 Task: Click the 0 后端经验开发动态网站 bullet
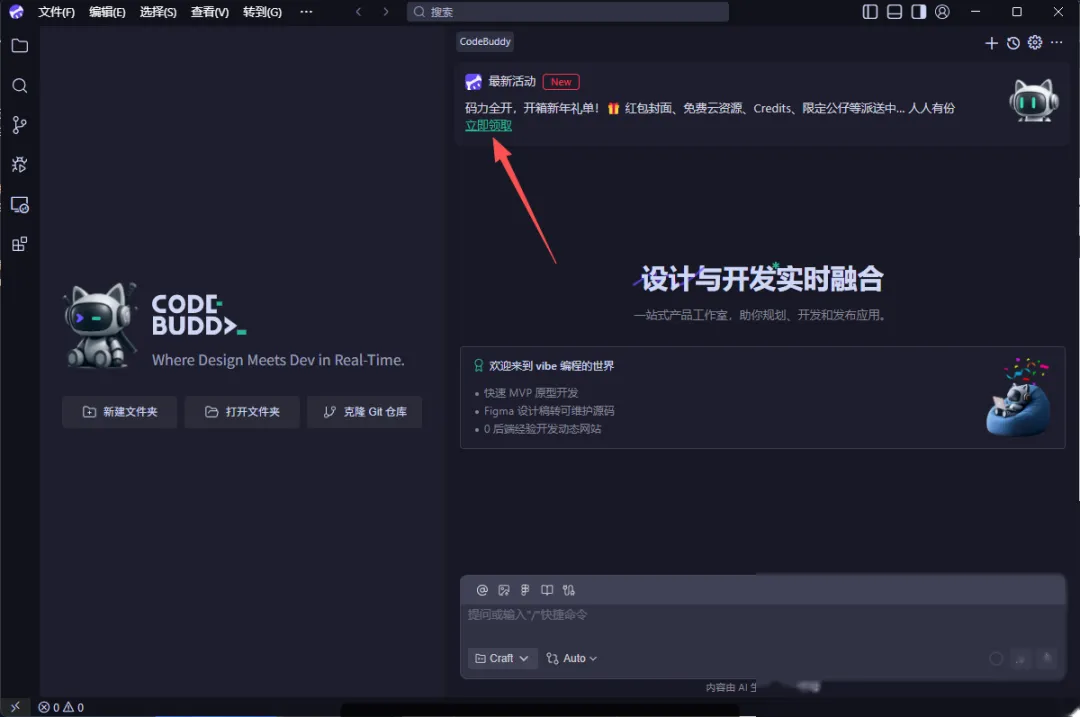542,428
